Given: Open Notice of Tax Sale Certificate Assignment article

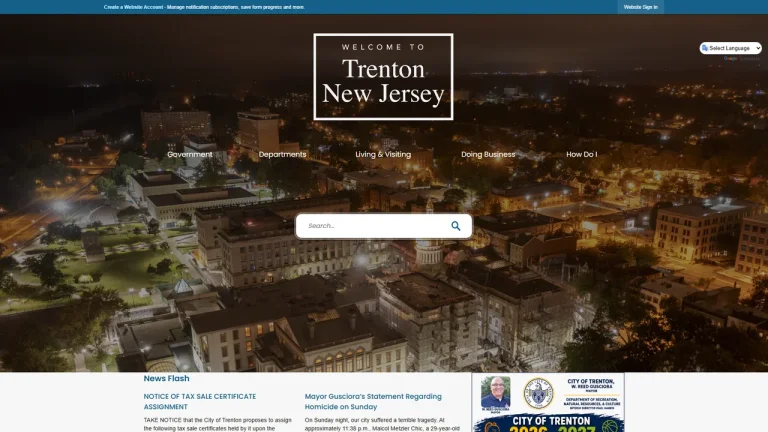Looking at the screenshot, I should (200, 402).
